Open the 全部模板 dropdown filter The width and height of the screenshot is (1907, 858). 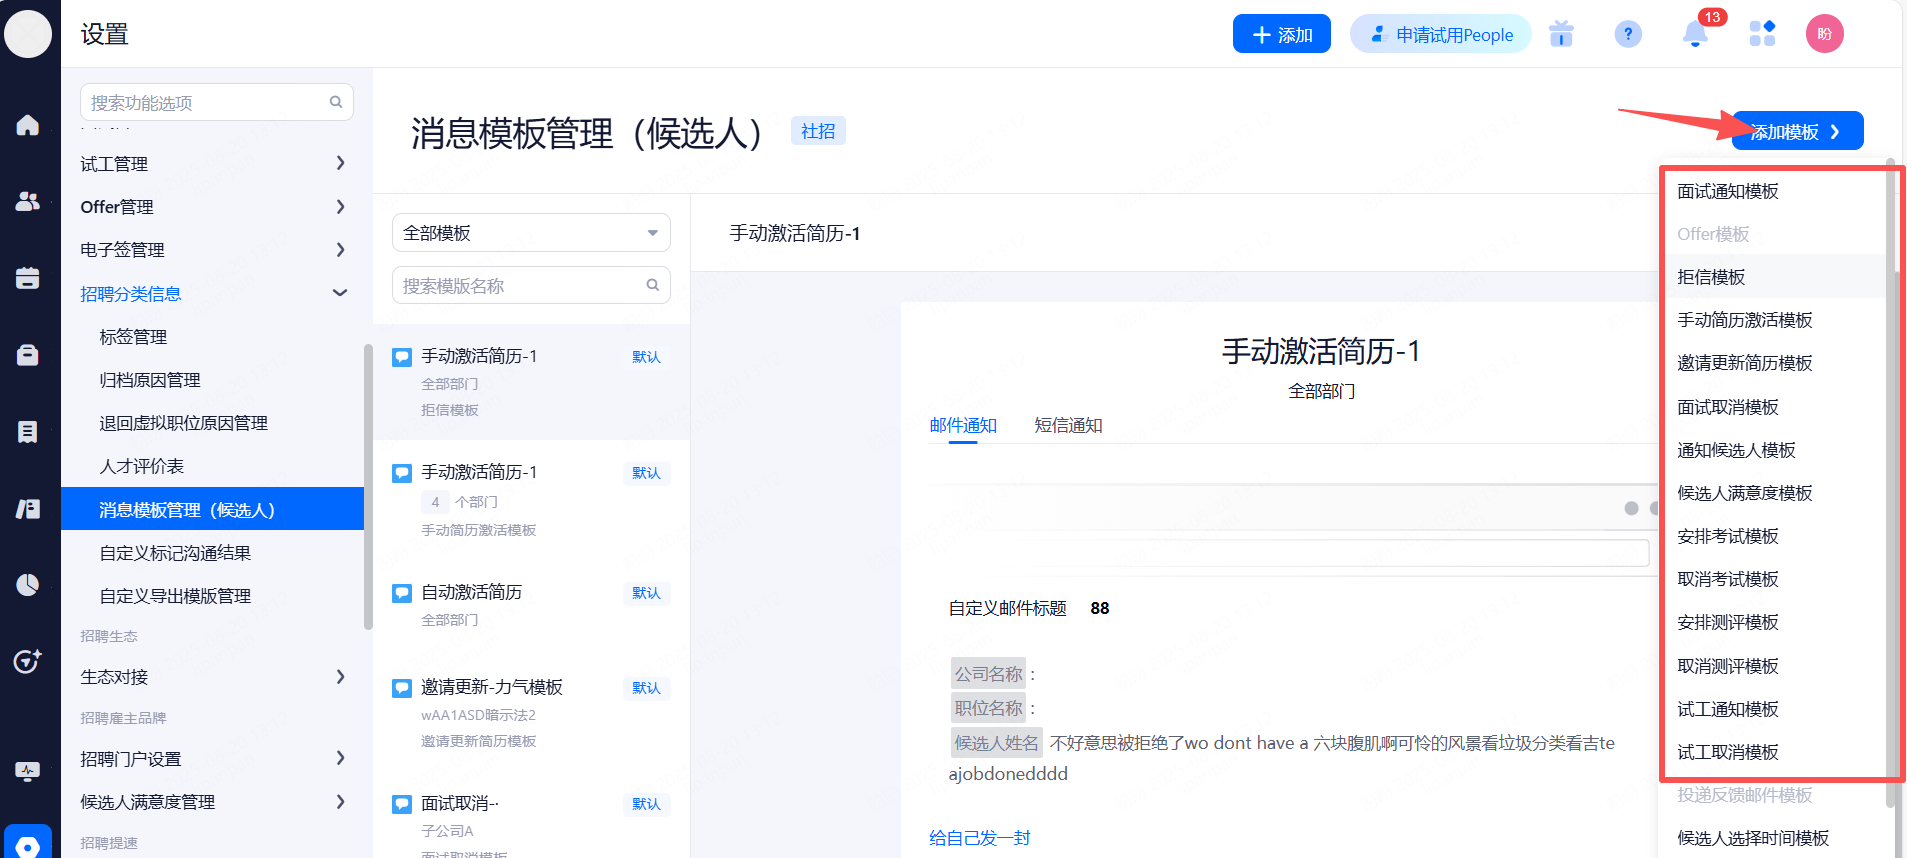531,233
